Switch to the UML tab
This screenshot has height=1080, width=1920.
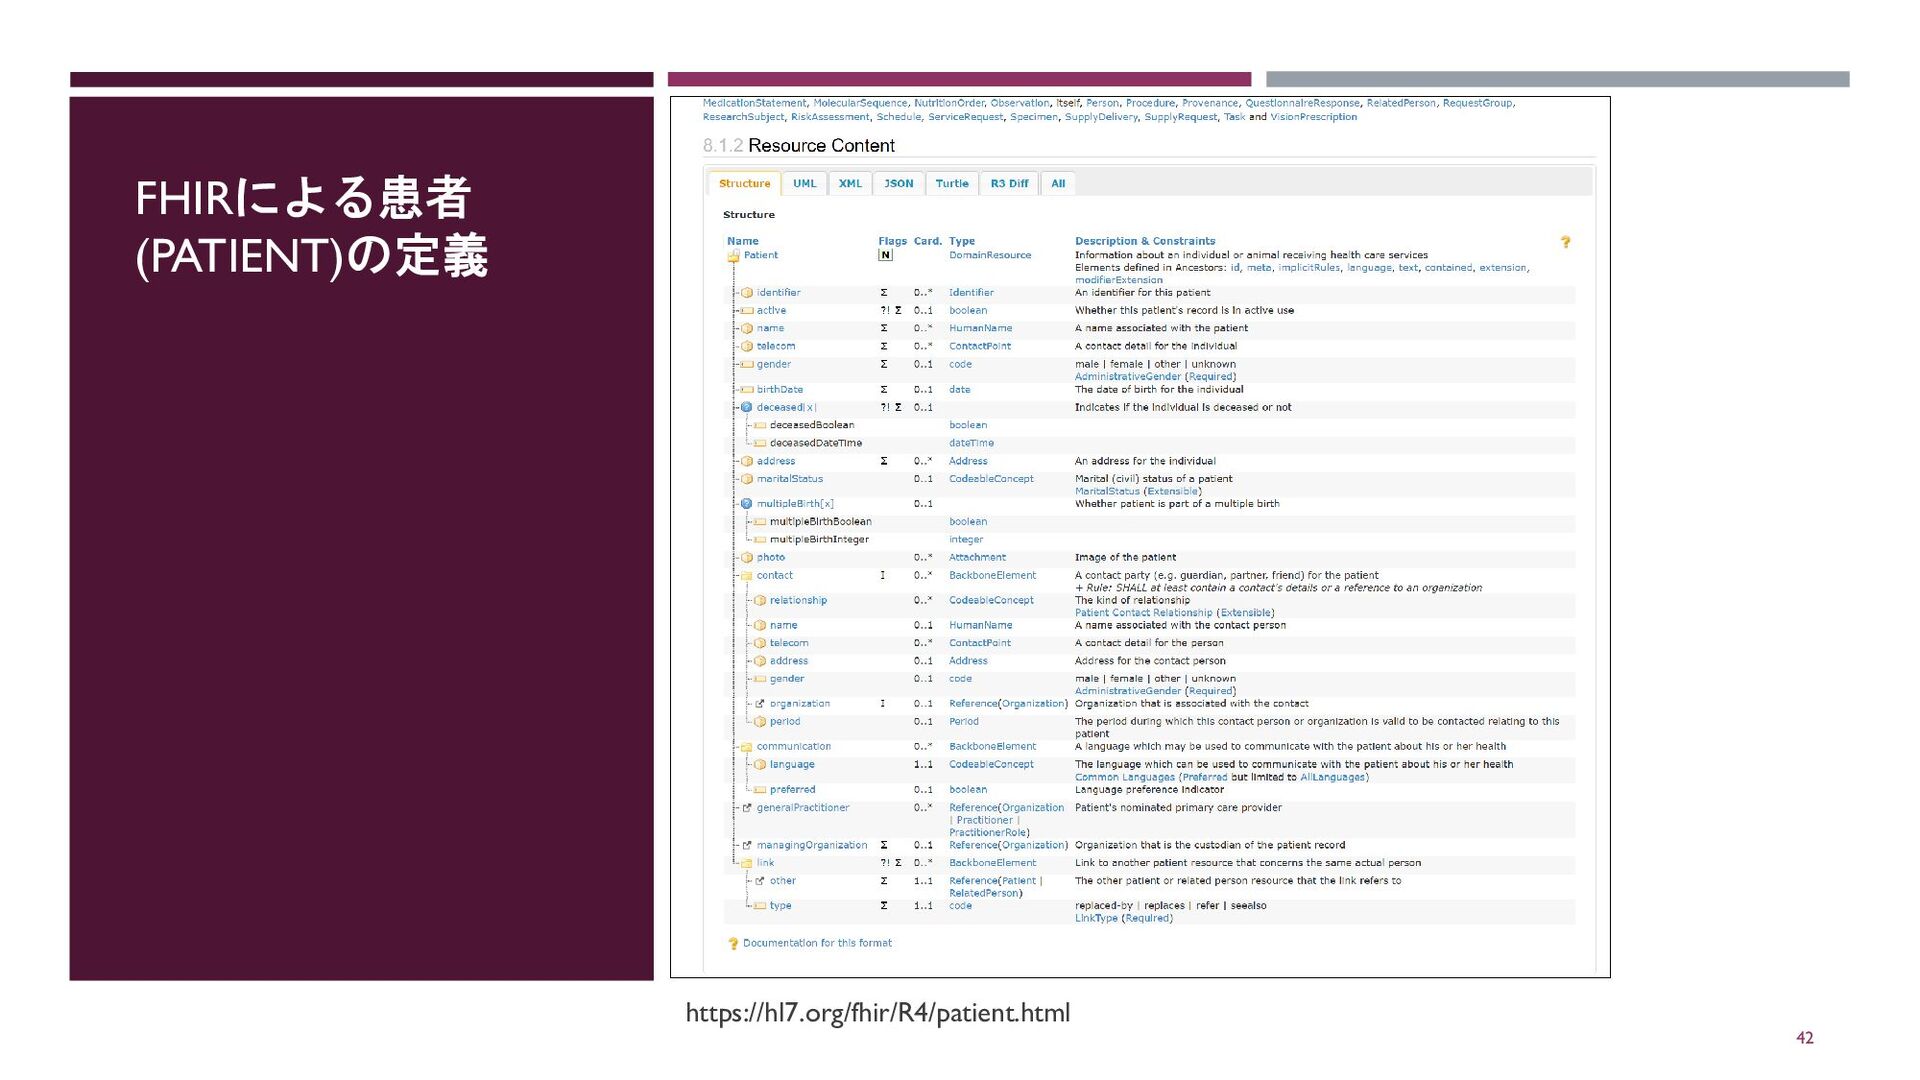coord(804,184)
